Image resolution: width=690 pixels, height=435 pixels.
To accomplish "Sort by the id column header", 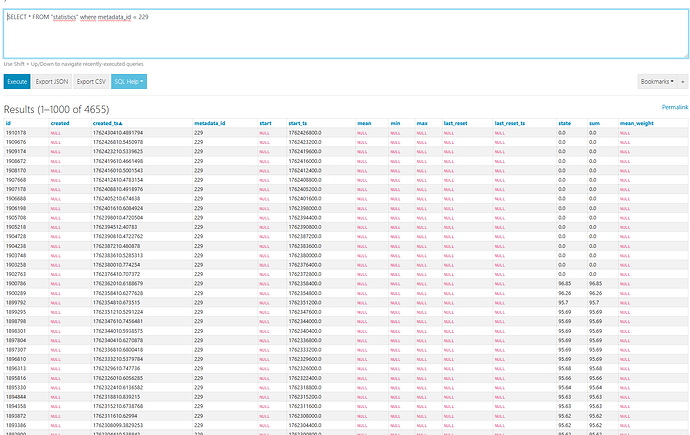I will pos(9,123).
